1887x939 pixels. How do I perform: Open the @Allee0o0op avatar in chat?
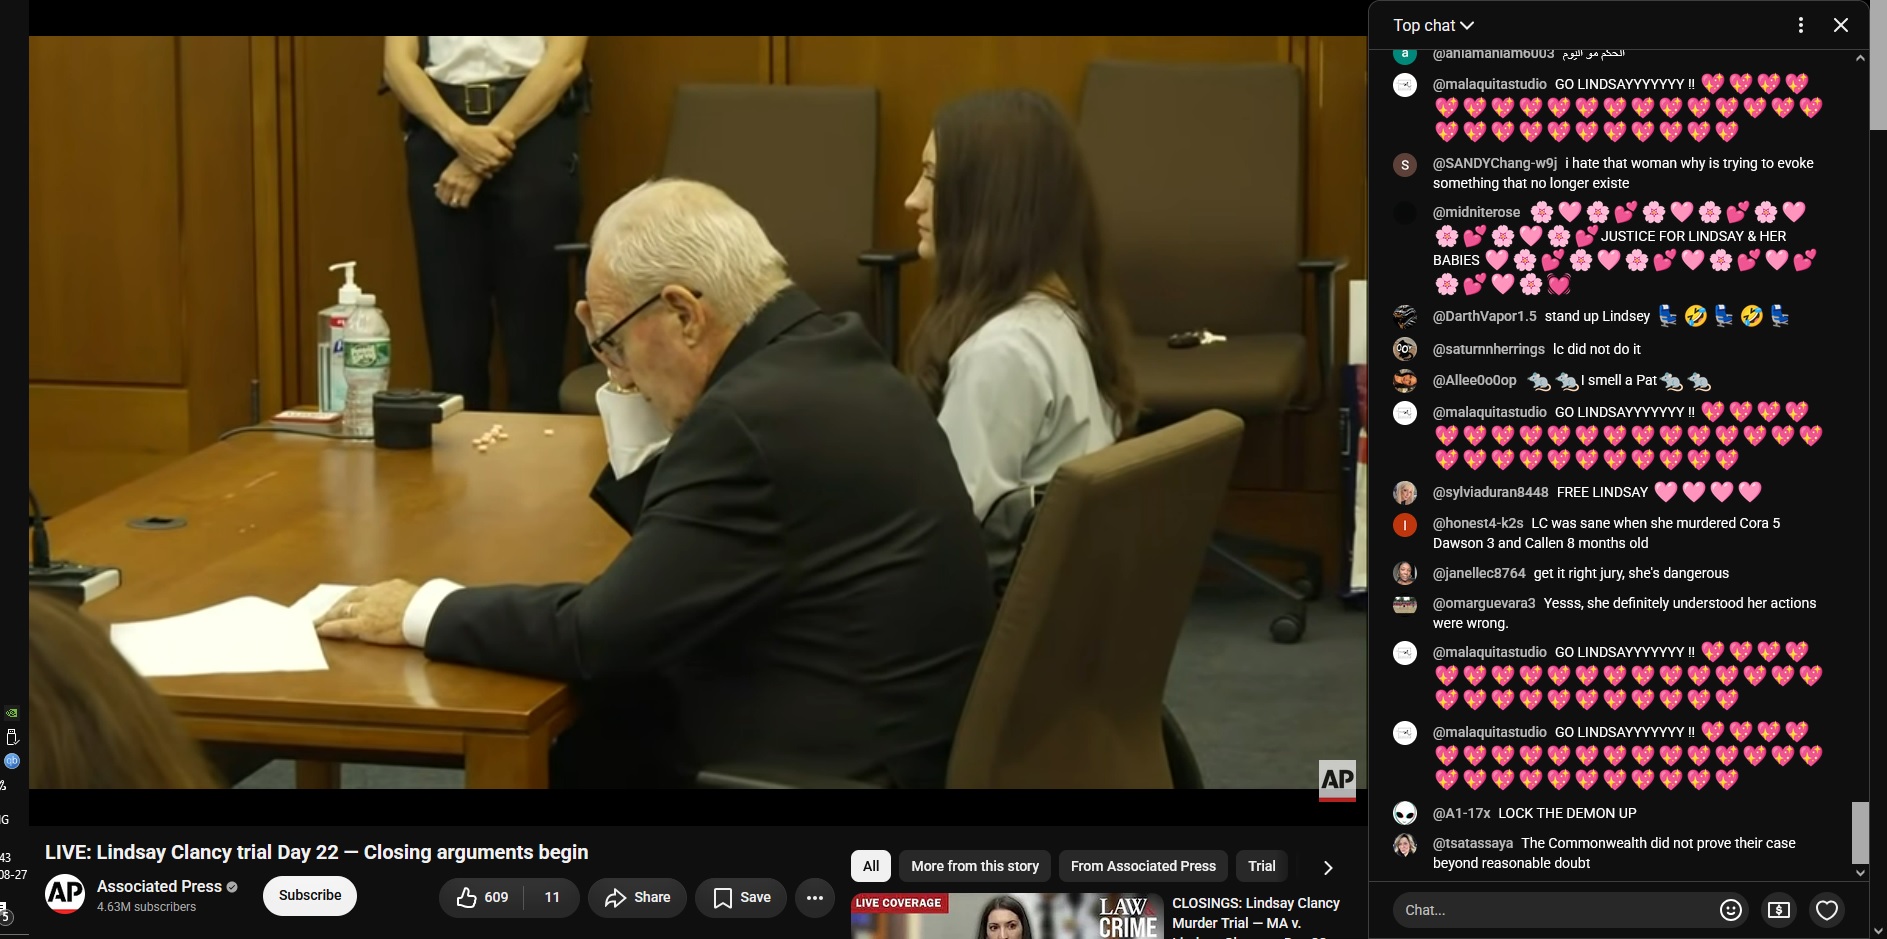(1405, 381)
